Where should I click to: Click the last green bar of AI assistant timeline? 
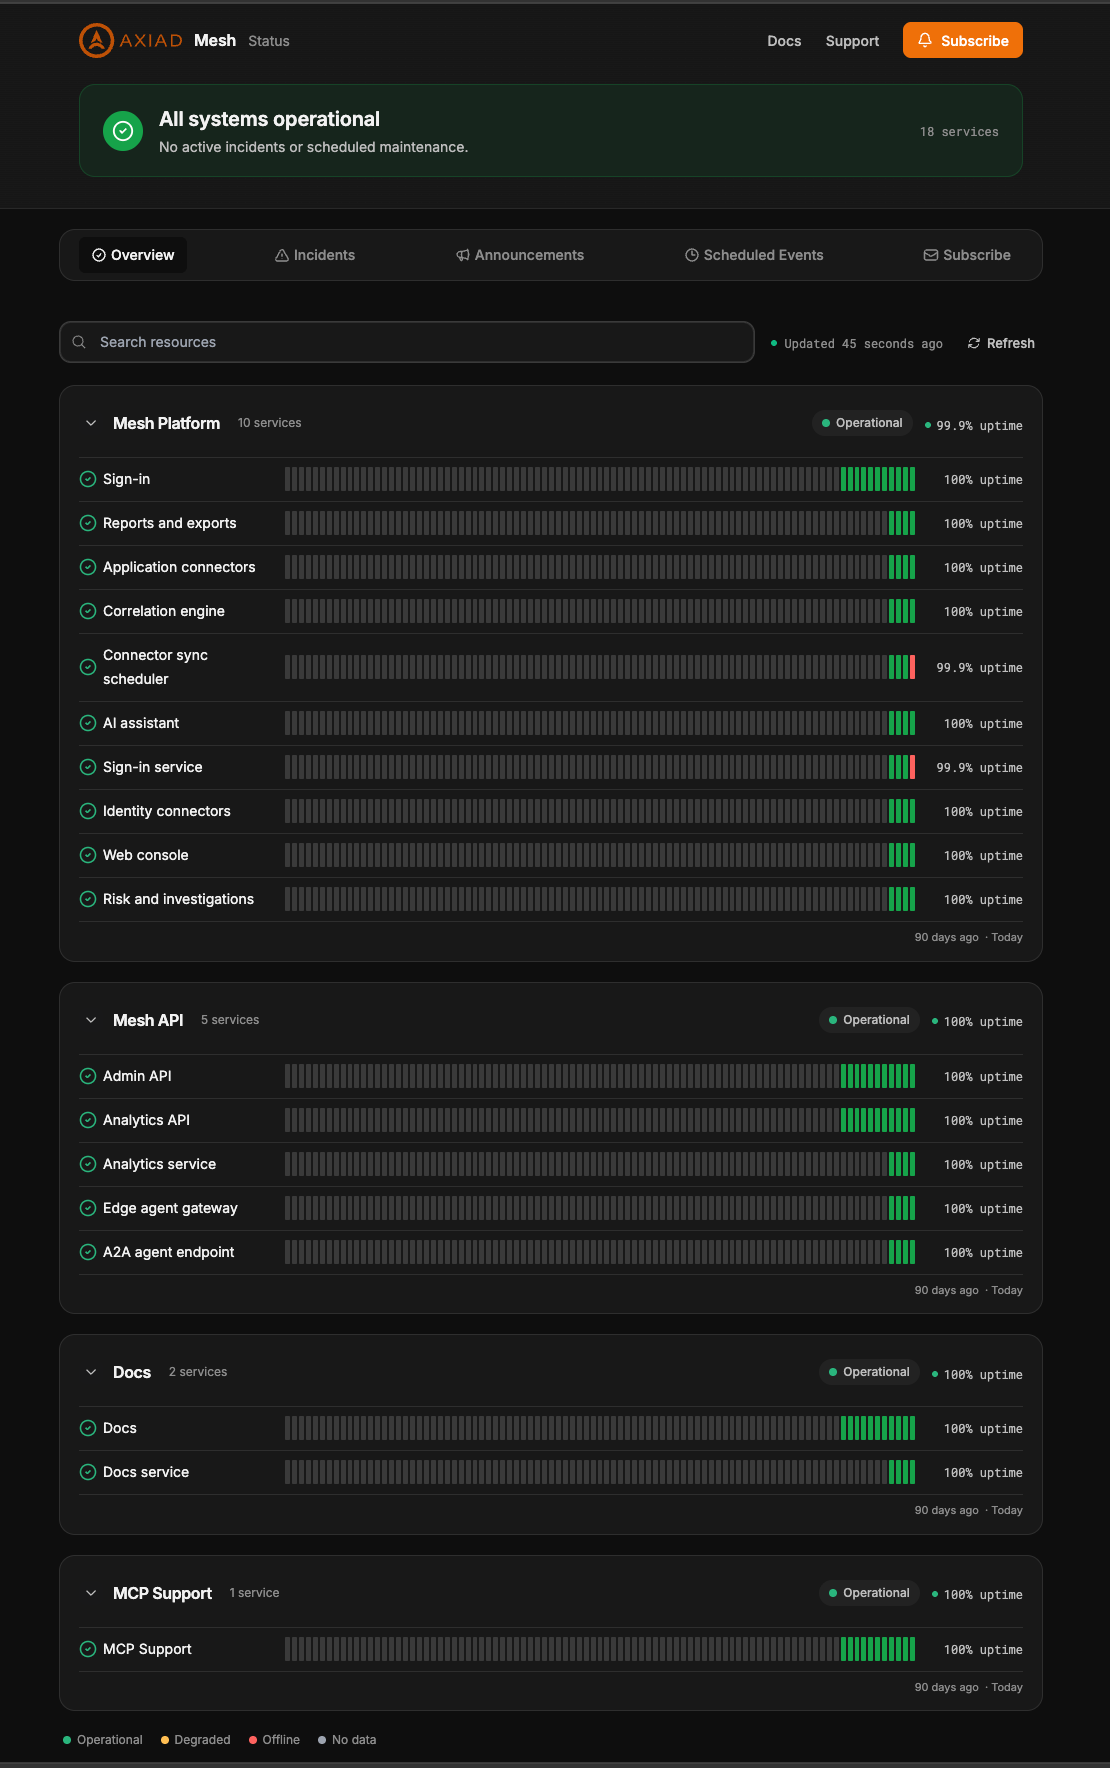pyautogui.click(x=912, y=723)
